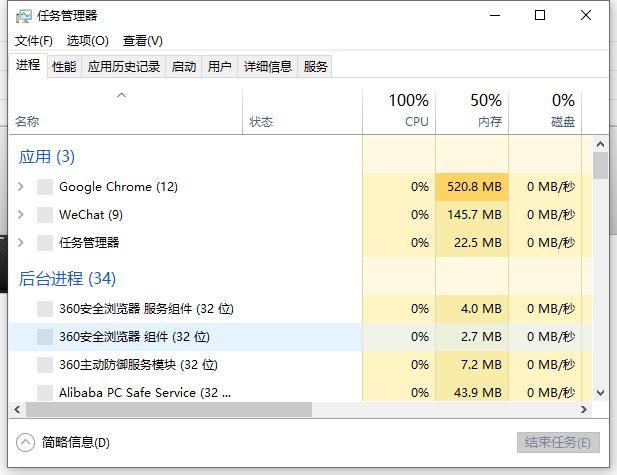Screen dimensions: 617x475
Task: Switch to the 性能 tab
Action: (x=64, y=67)
